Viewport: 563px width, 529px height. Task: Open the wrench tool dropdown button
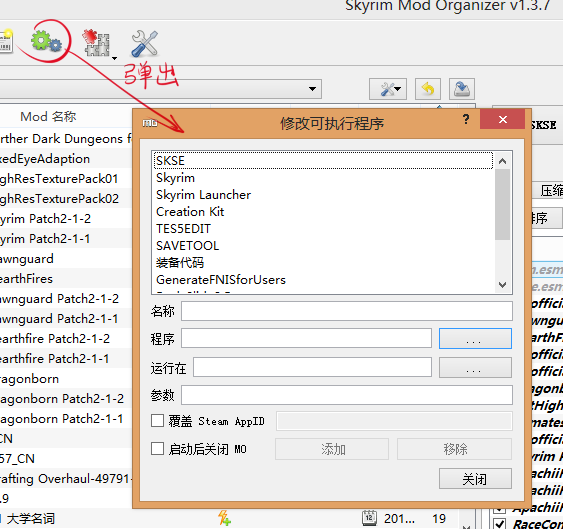point(388,89)
